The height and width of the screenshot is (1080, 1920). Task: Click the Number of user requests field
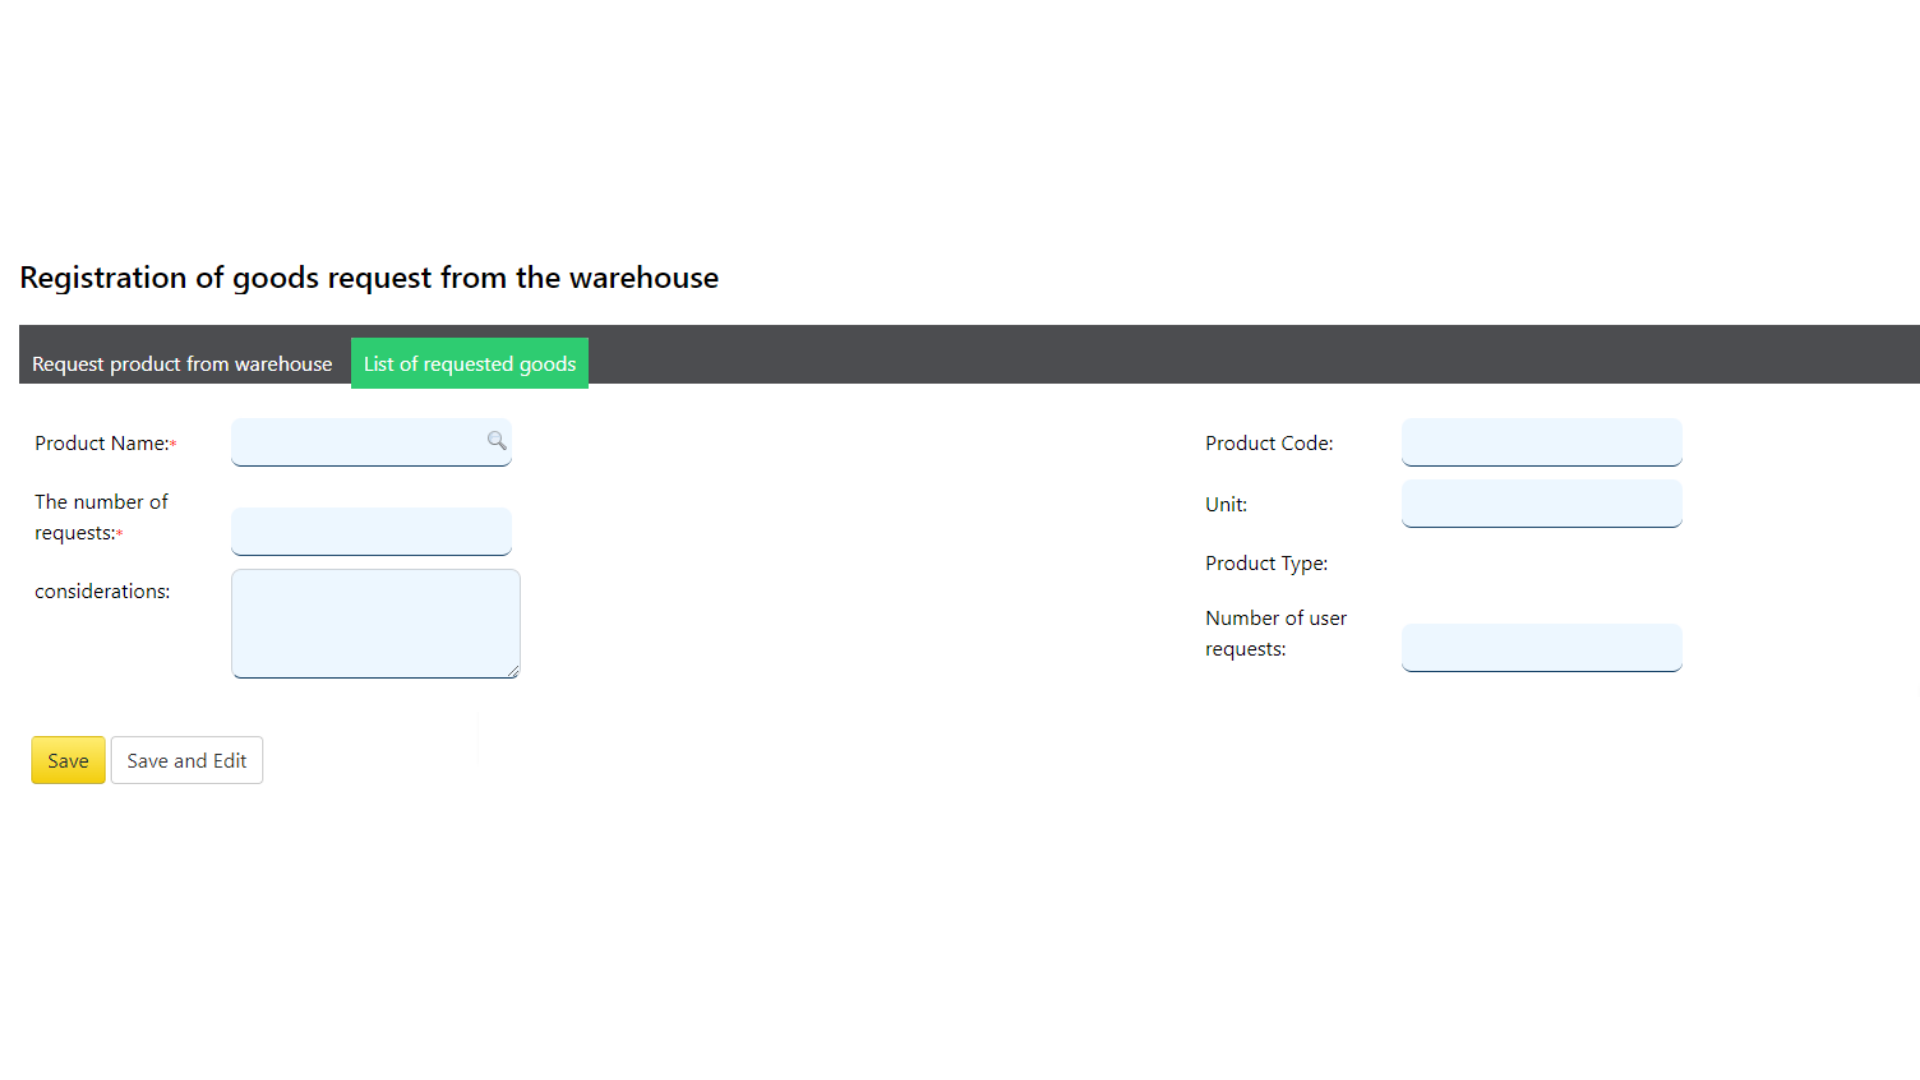point(1540,646)
